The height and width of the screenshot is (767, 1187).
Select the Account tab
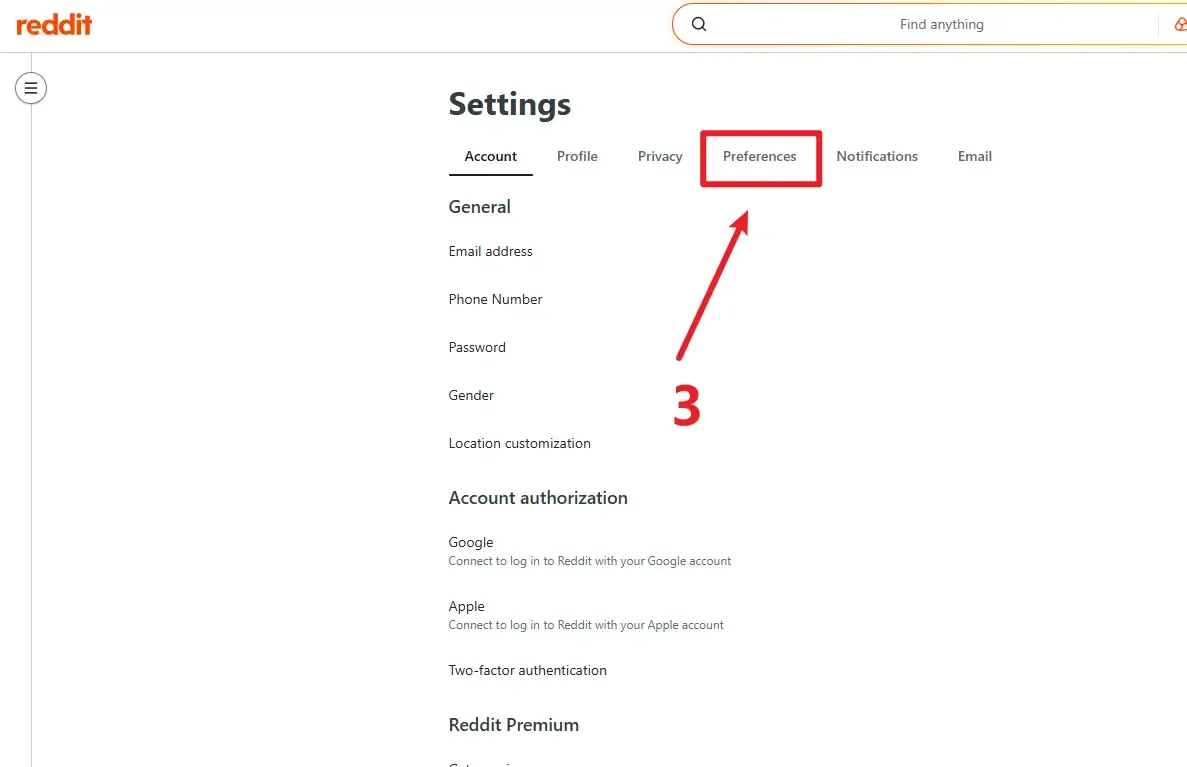click(490, 157)
